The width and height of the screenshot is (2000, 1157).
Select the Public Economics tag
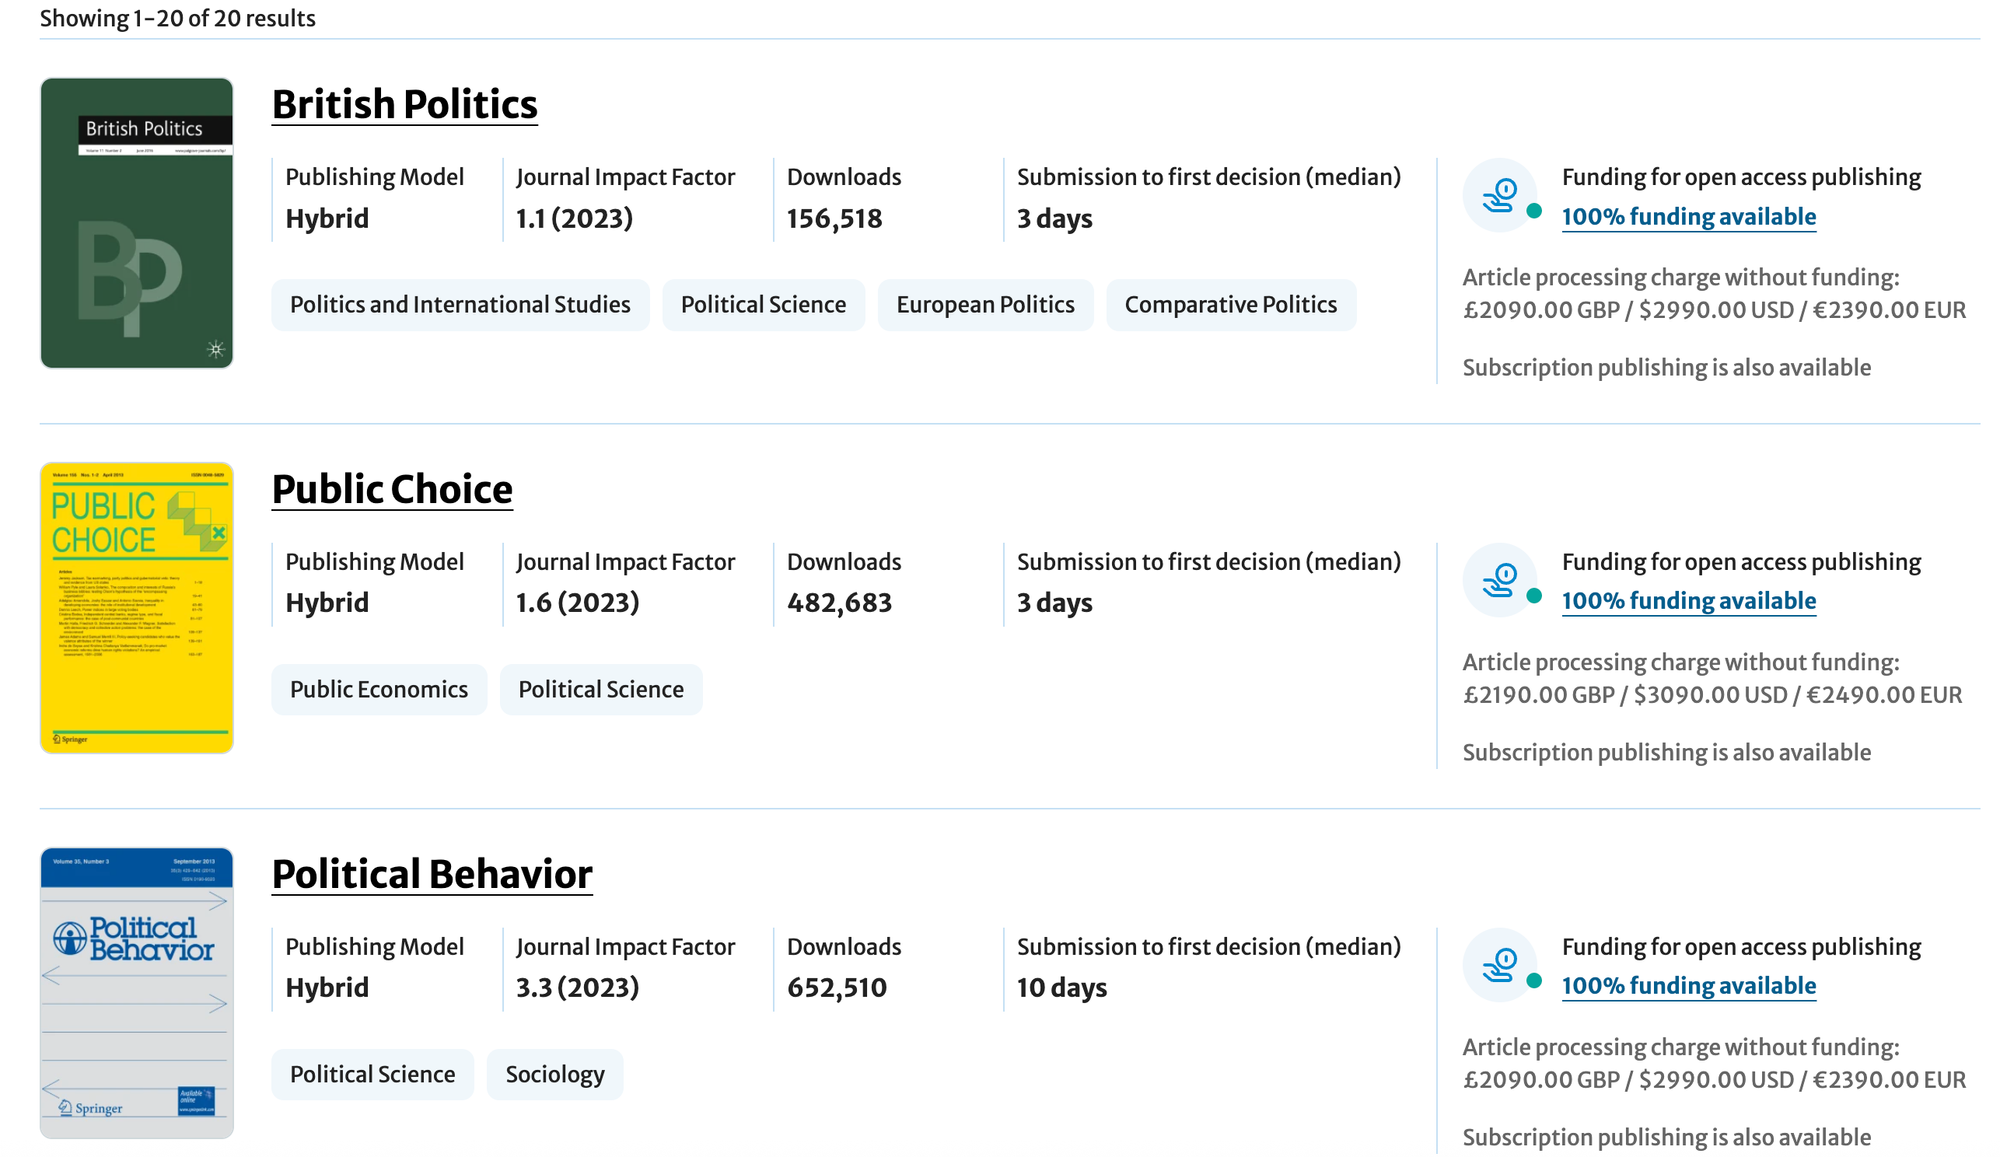379,690
